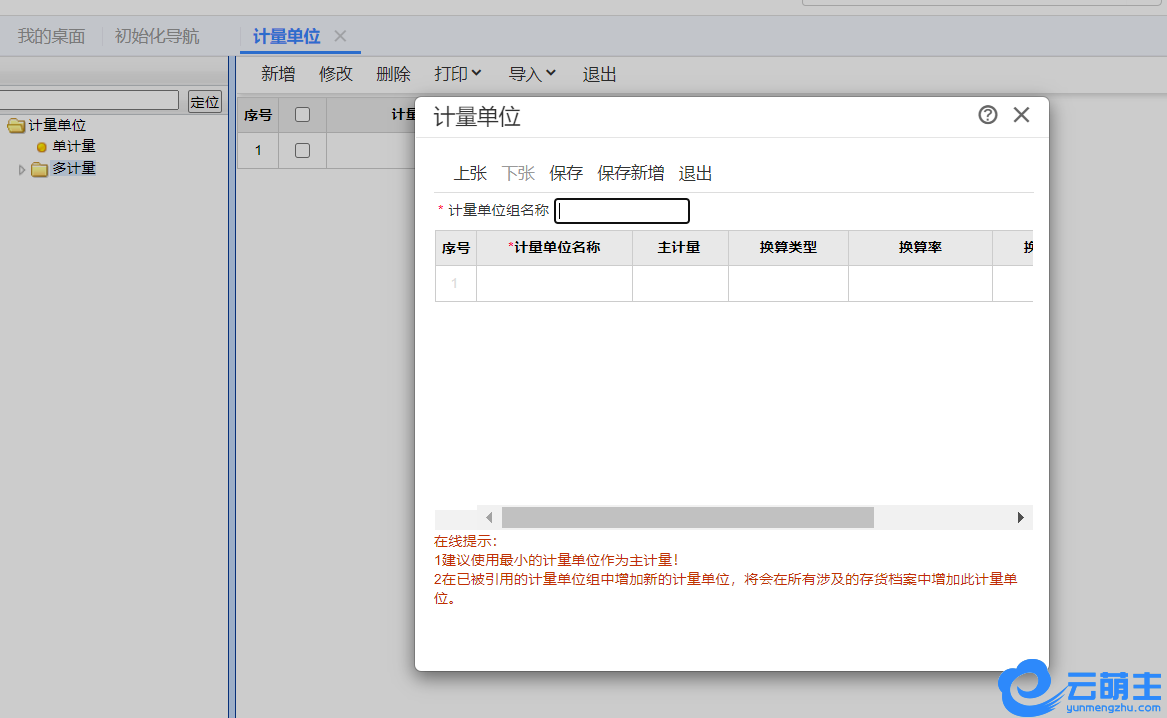Open the 打印 dropdown menu
The height and width of the screenshot is (718, 1167).
pos(458,74)
